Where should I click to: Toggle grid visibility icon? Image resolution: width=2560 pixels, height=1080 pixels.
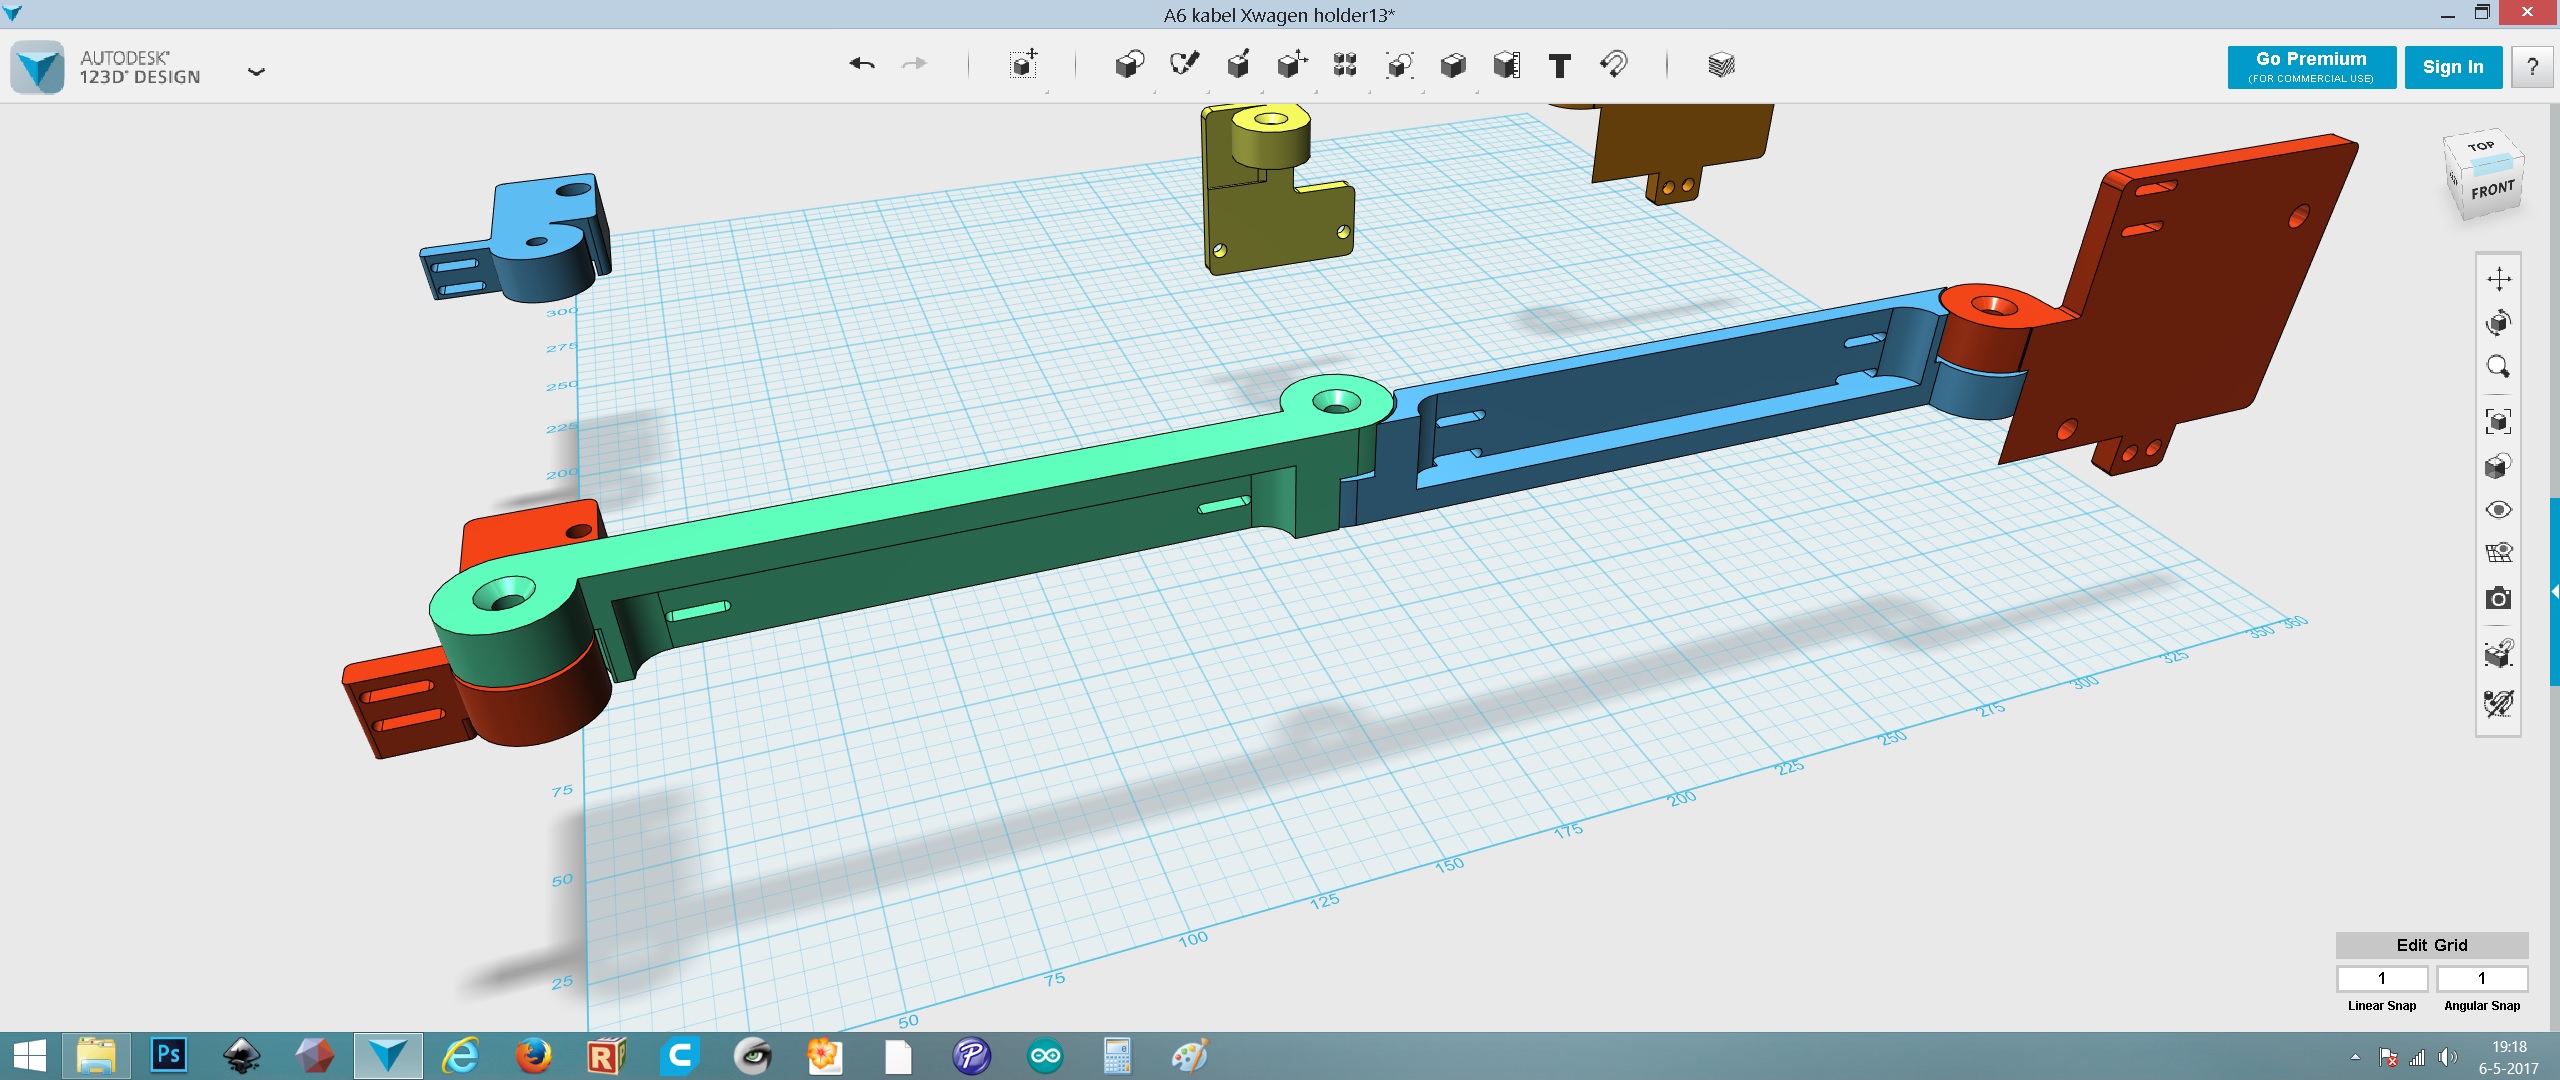tap(2498, 553)
